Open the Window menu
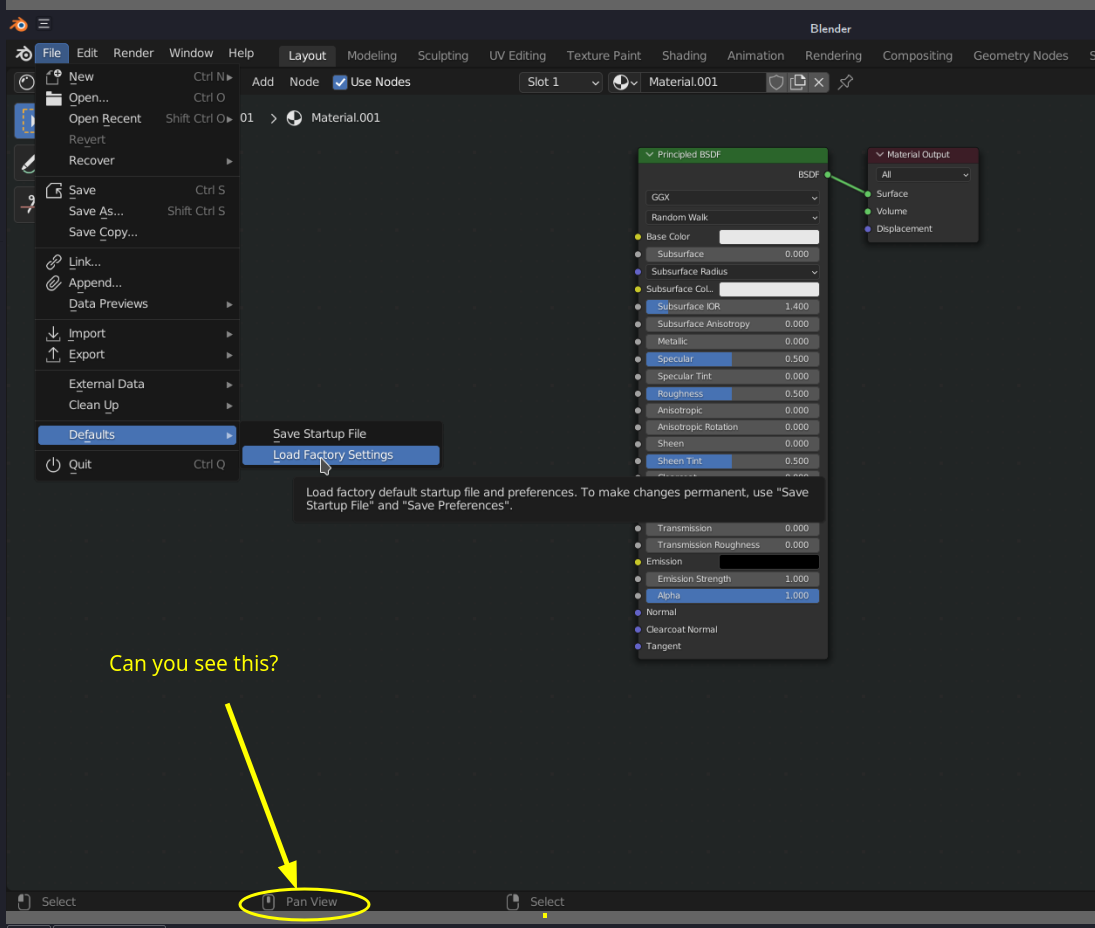Screen dimensions: 1095x928 (x=191, y=53)
